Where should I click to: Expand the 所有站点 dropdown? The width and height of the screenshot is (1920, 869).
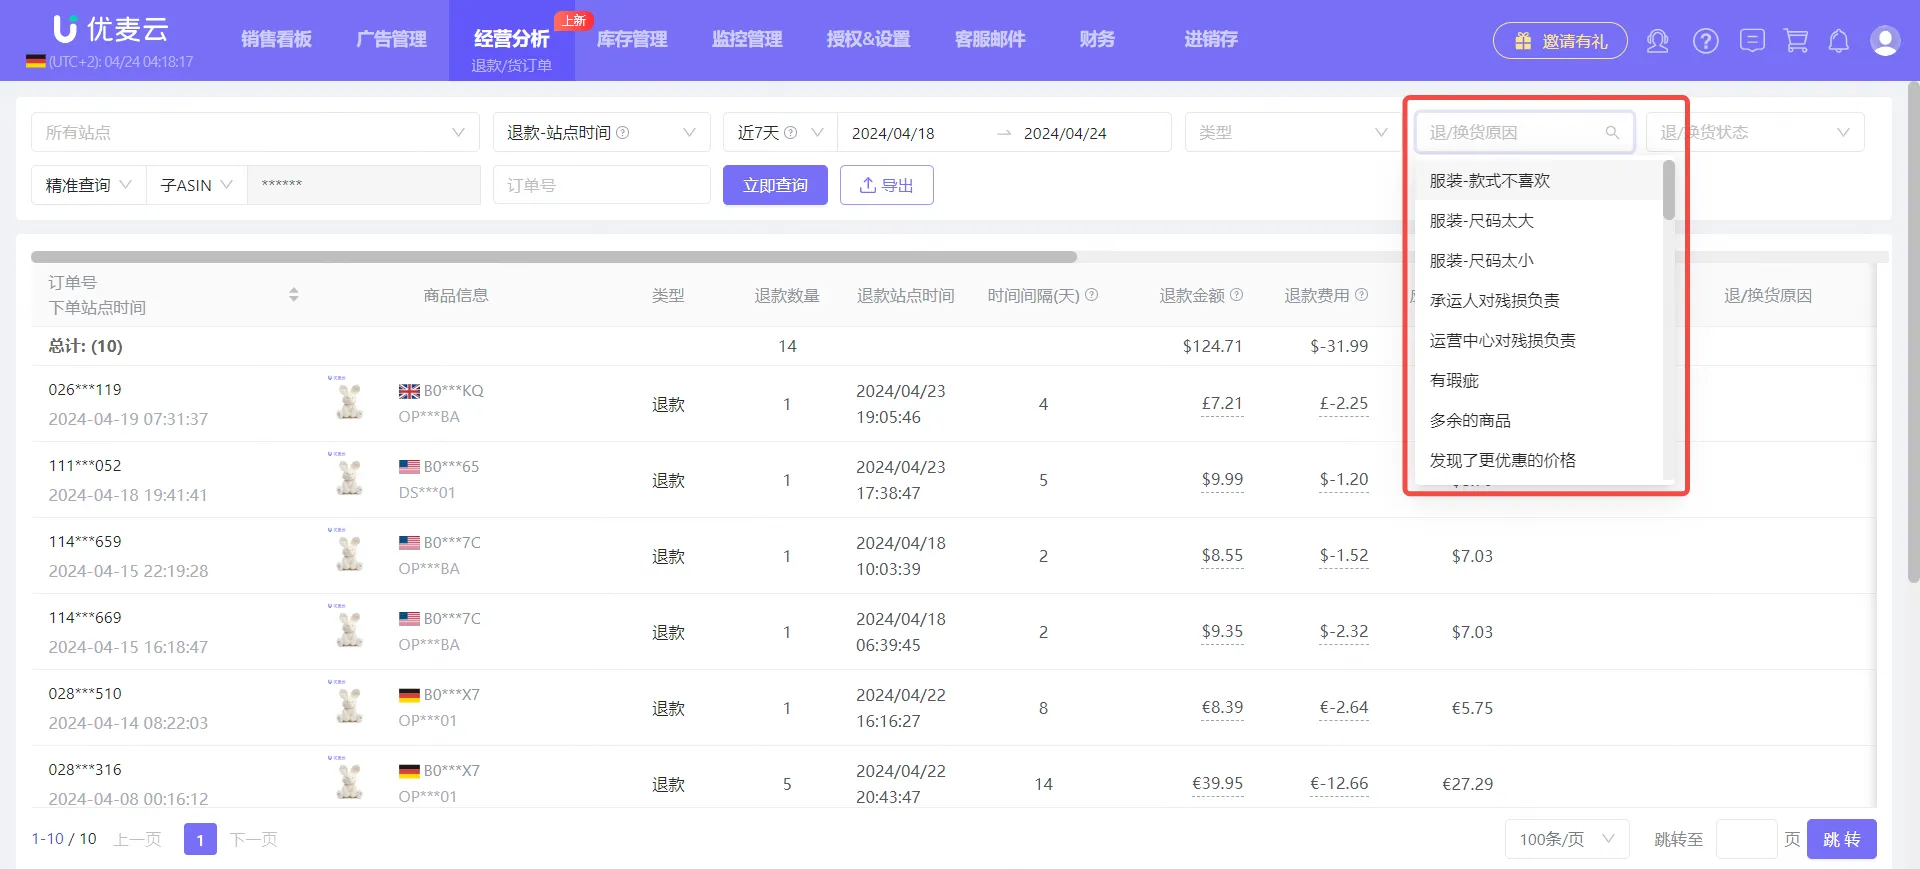point(256,132)
